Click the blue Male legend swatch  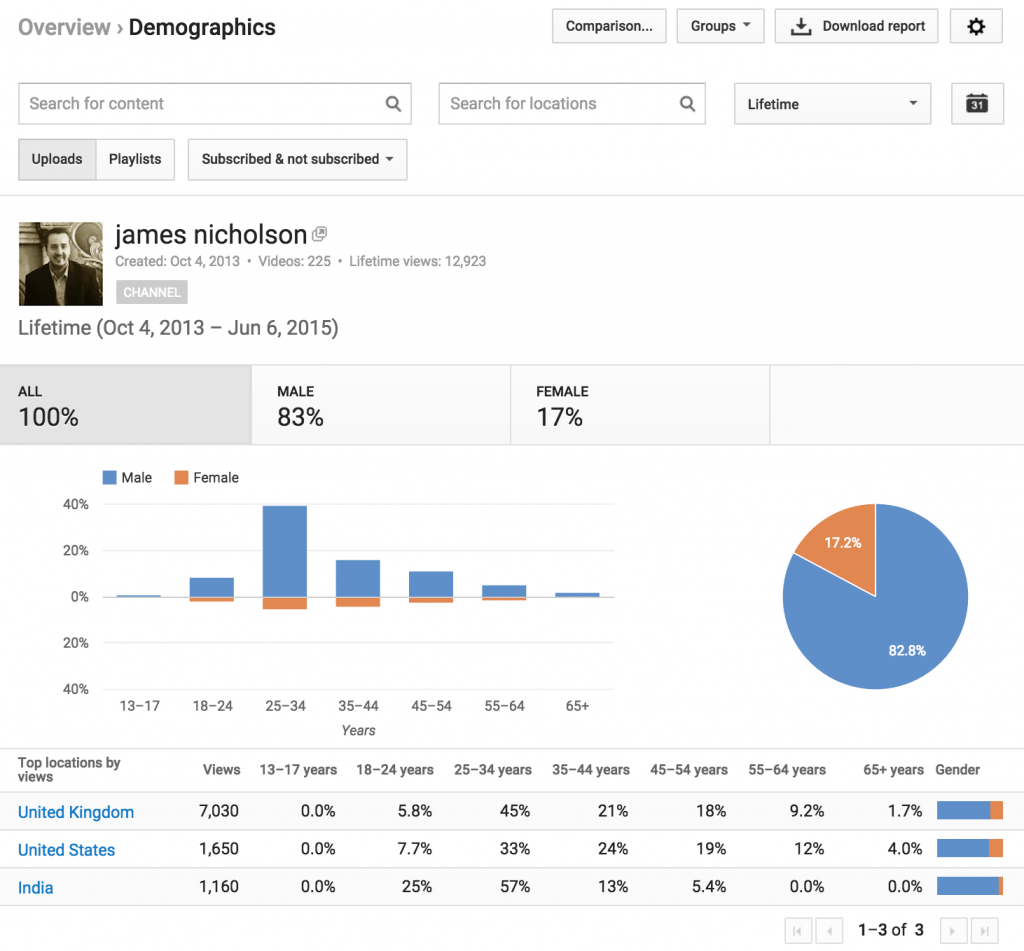[x=109, y=478]
